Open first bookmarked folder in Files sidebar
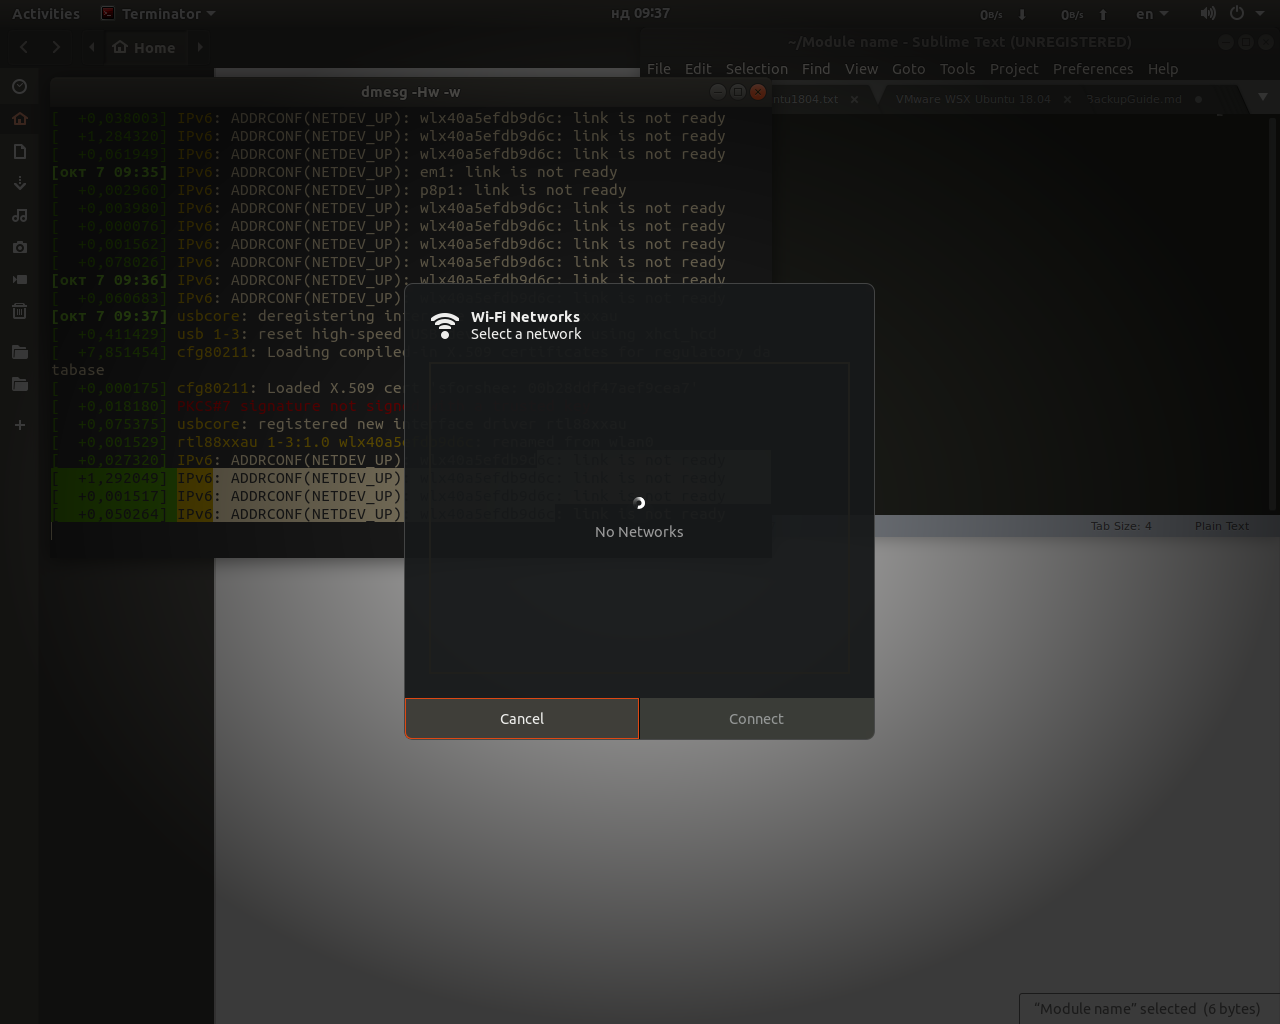1280x1024 pixels. 19,352
